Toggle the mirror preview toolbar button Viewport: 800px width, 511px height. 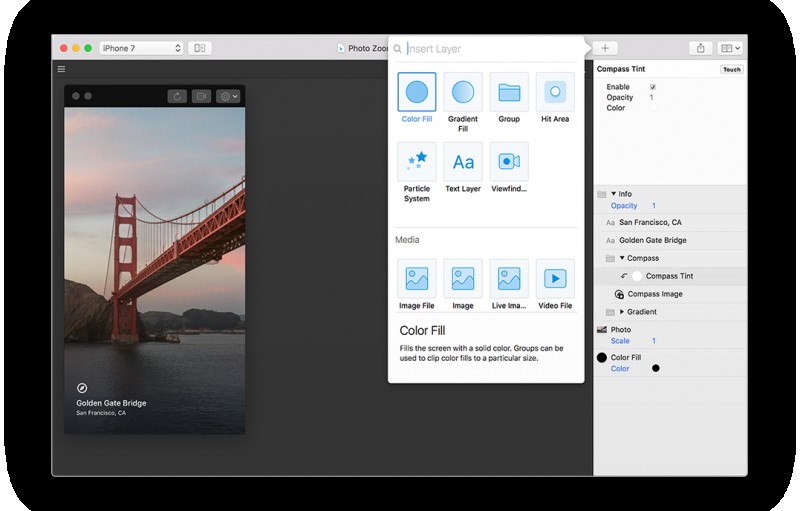[x=199, y=48]
